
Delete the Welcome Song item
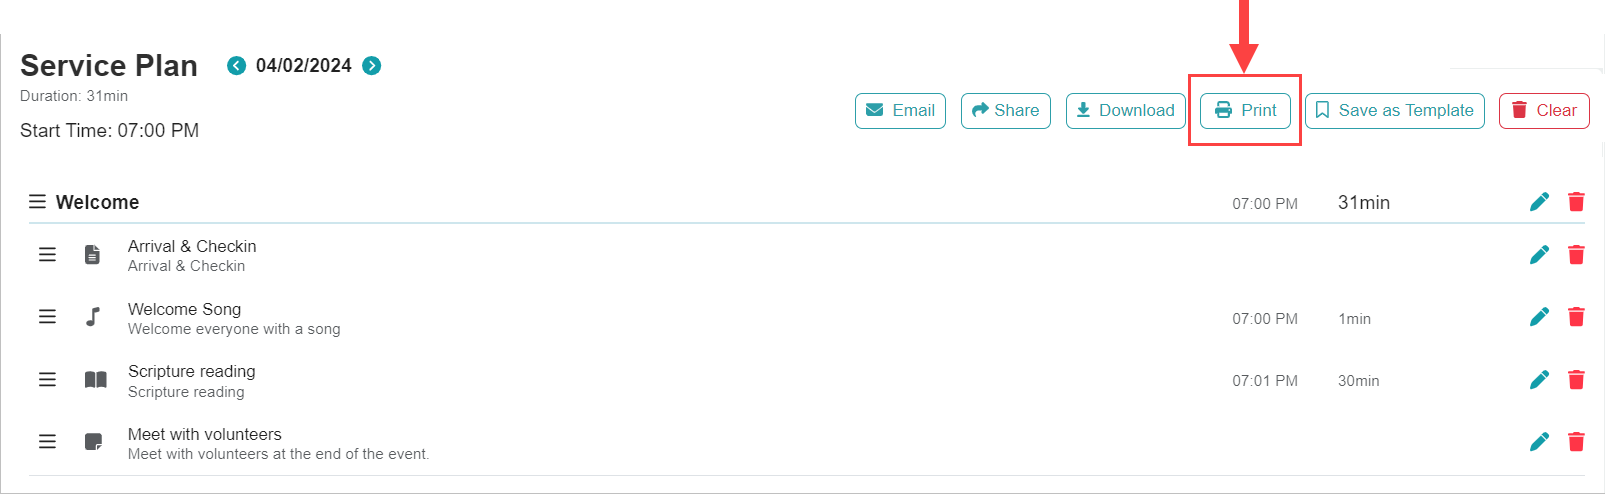1576,317
